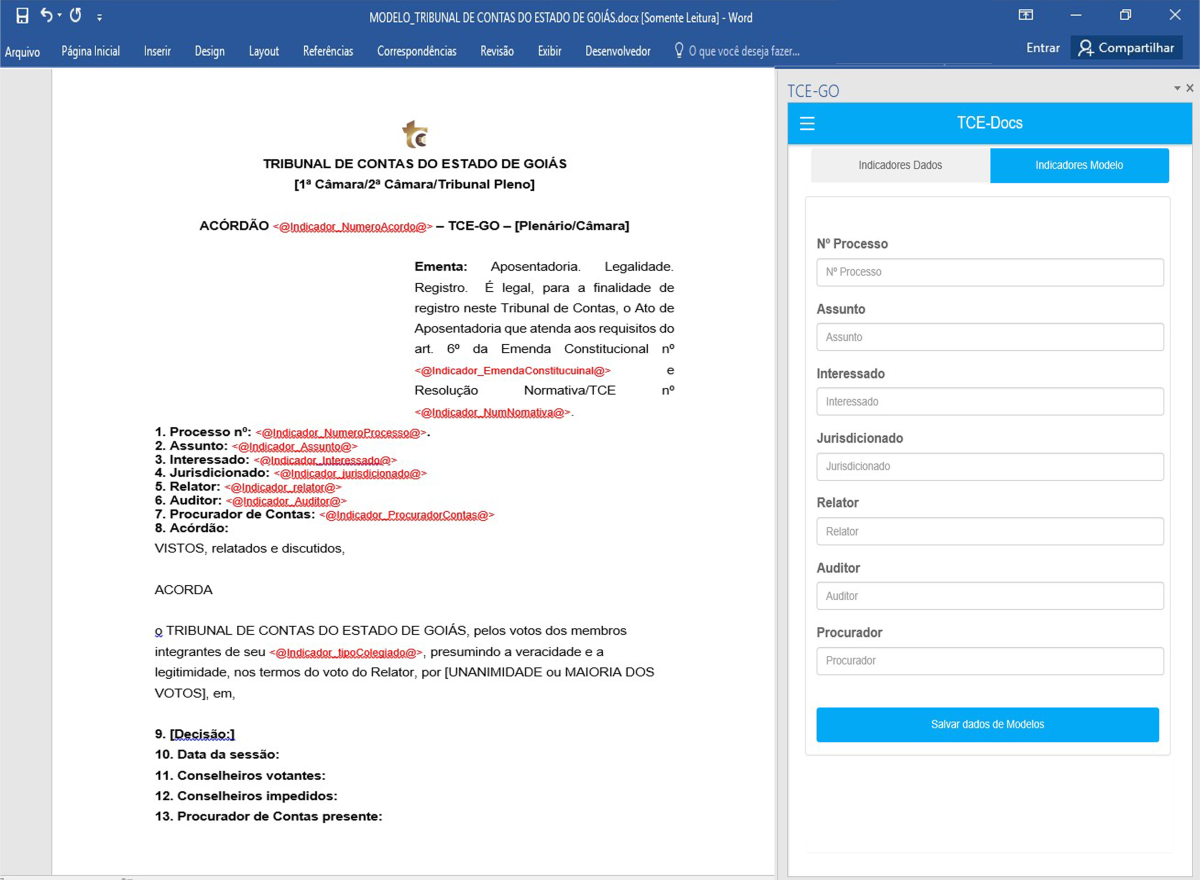This screenshot has width=1200, height=880.
Task: Focus the Procurador text field
Action: [989, 661]
